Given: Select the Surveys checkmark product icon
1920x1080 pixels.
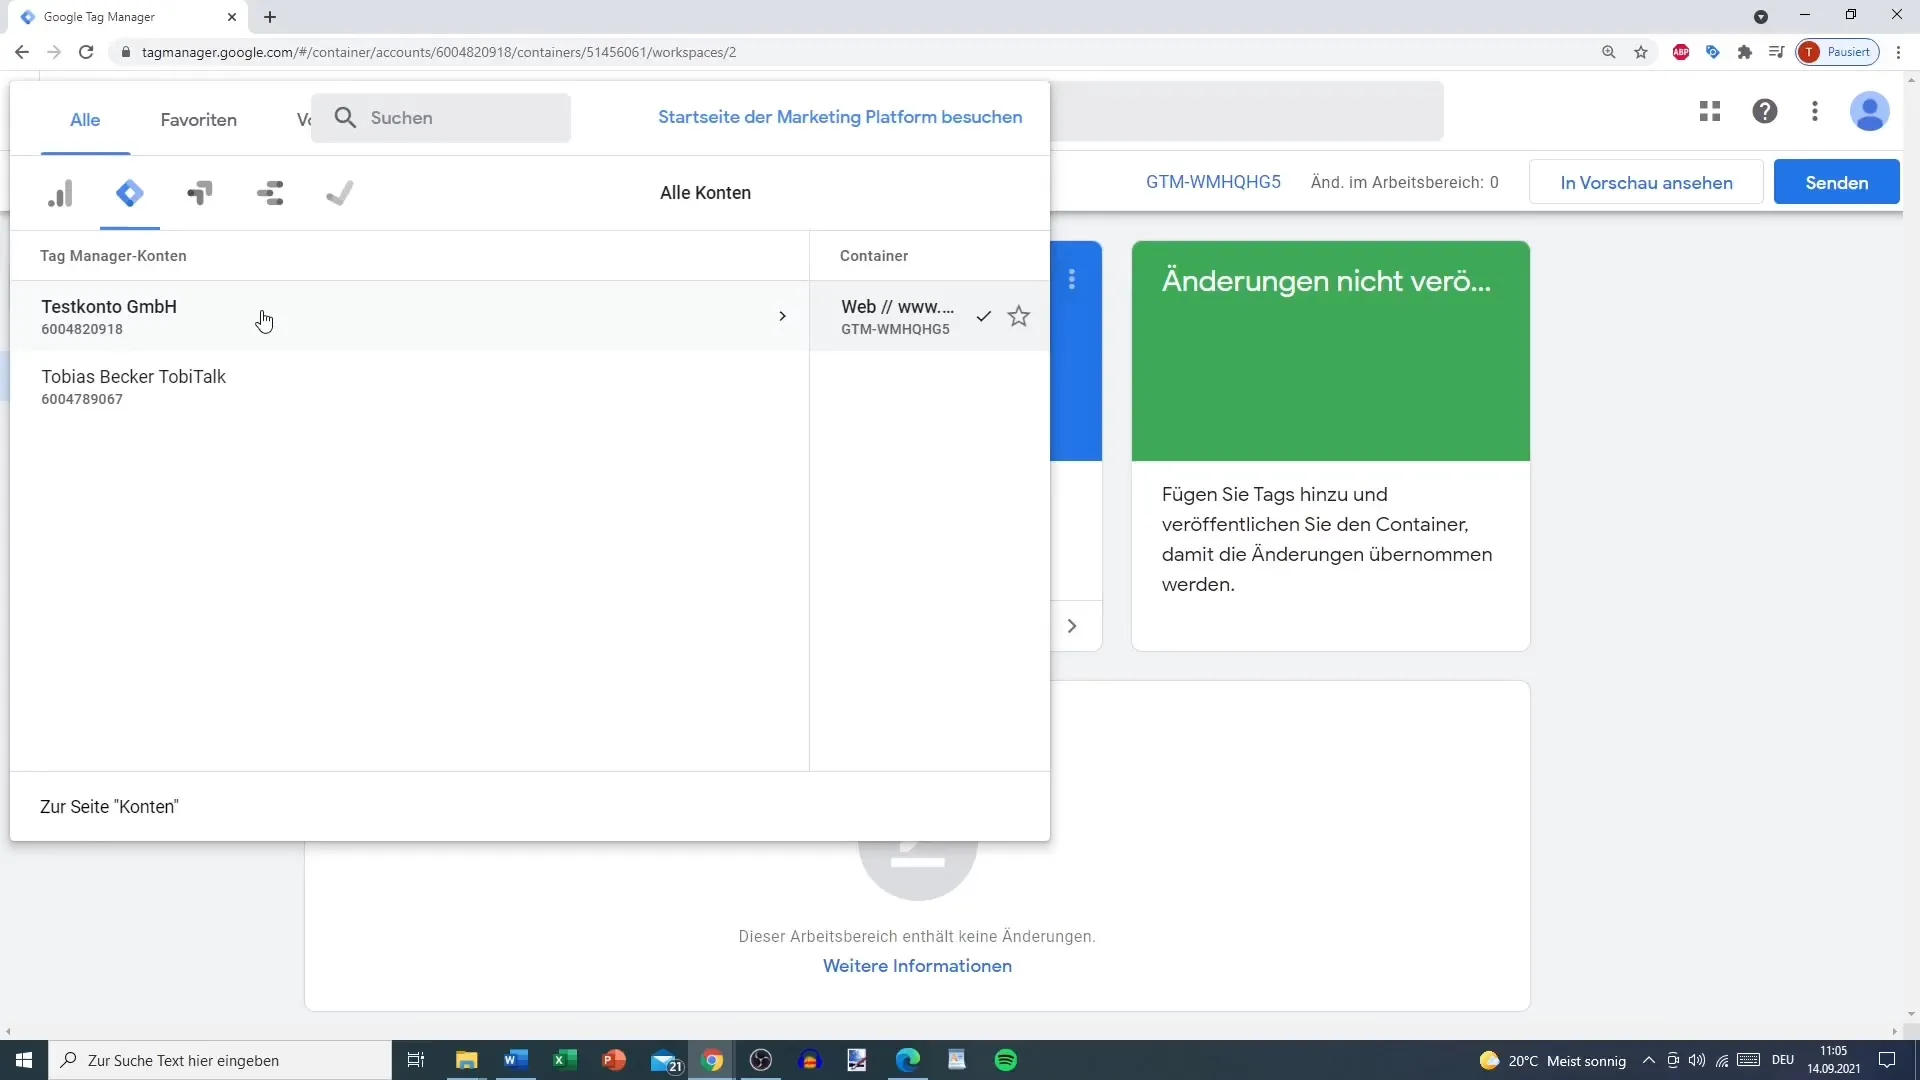Looking at the screenshot, I should point(340,193).
